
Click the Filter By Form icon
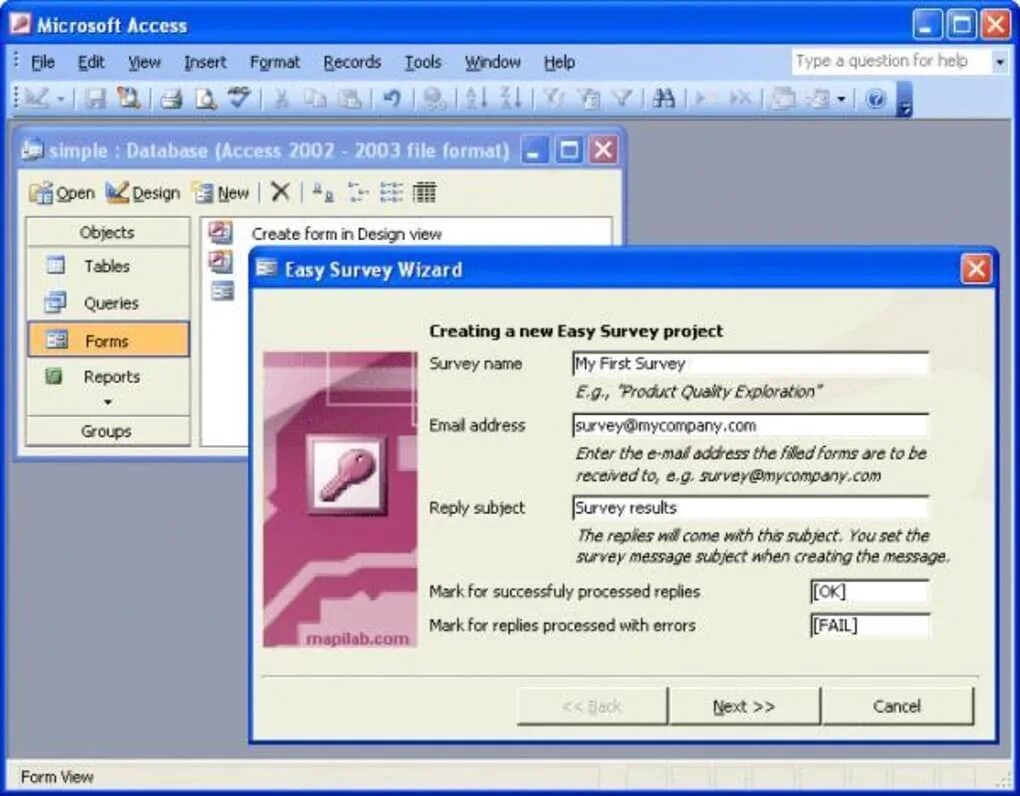588,99
